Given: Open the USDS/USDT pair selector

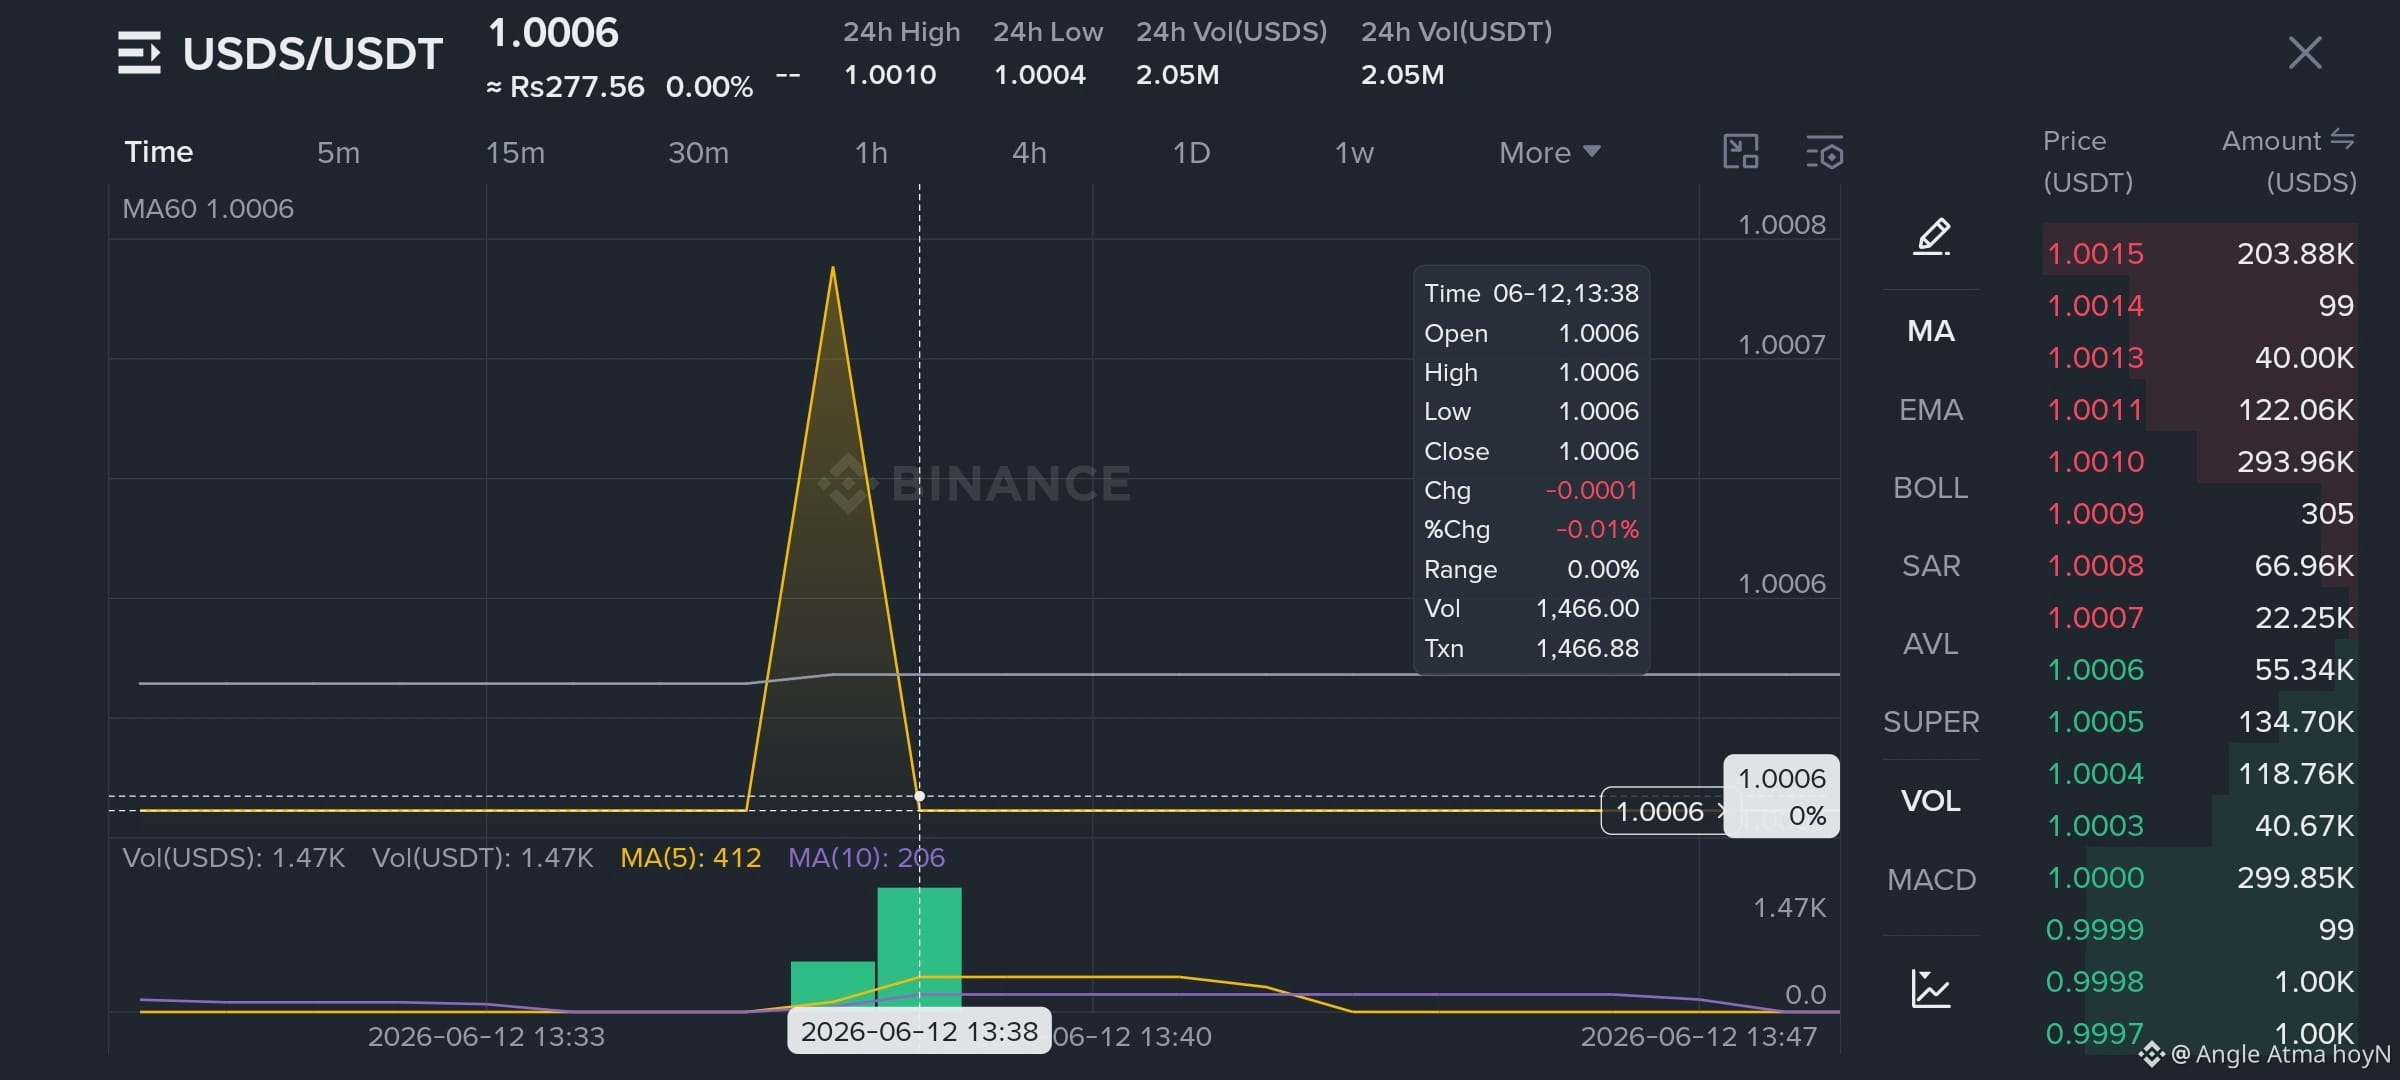Looking at the screenshot, I should tap(313, 53).
